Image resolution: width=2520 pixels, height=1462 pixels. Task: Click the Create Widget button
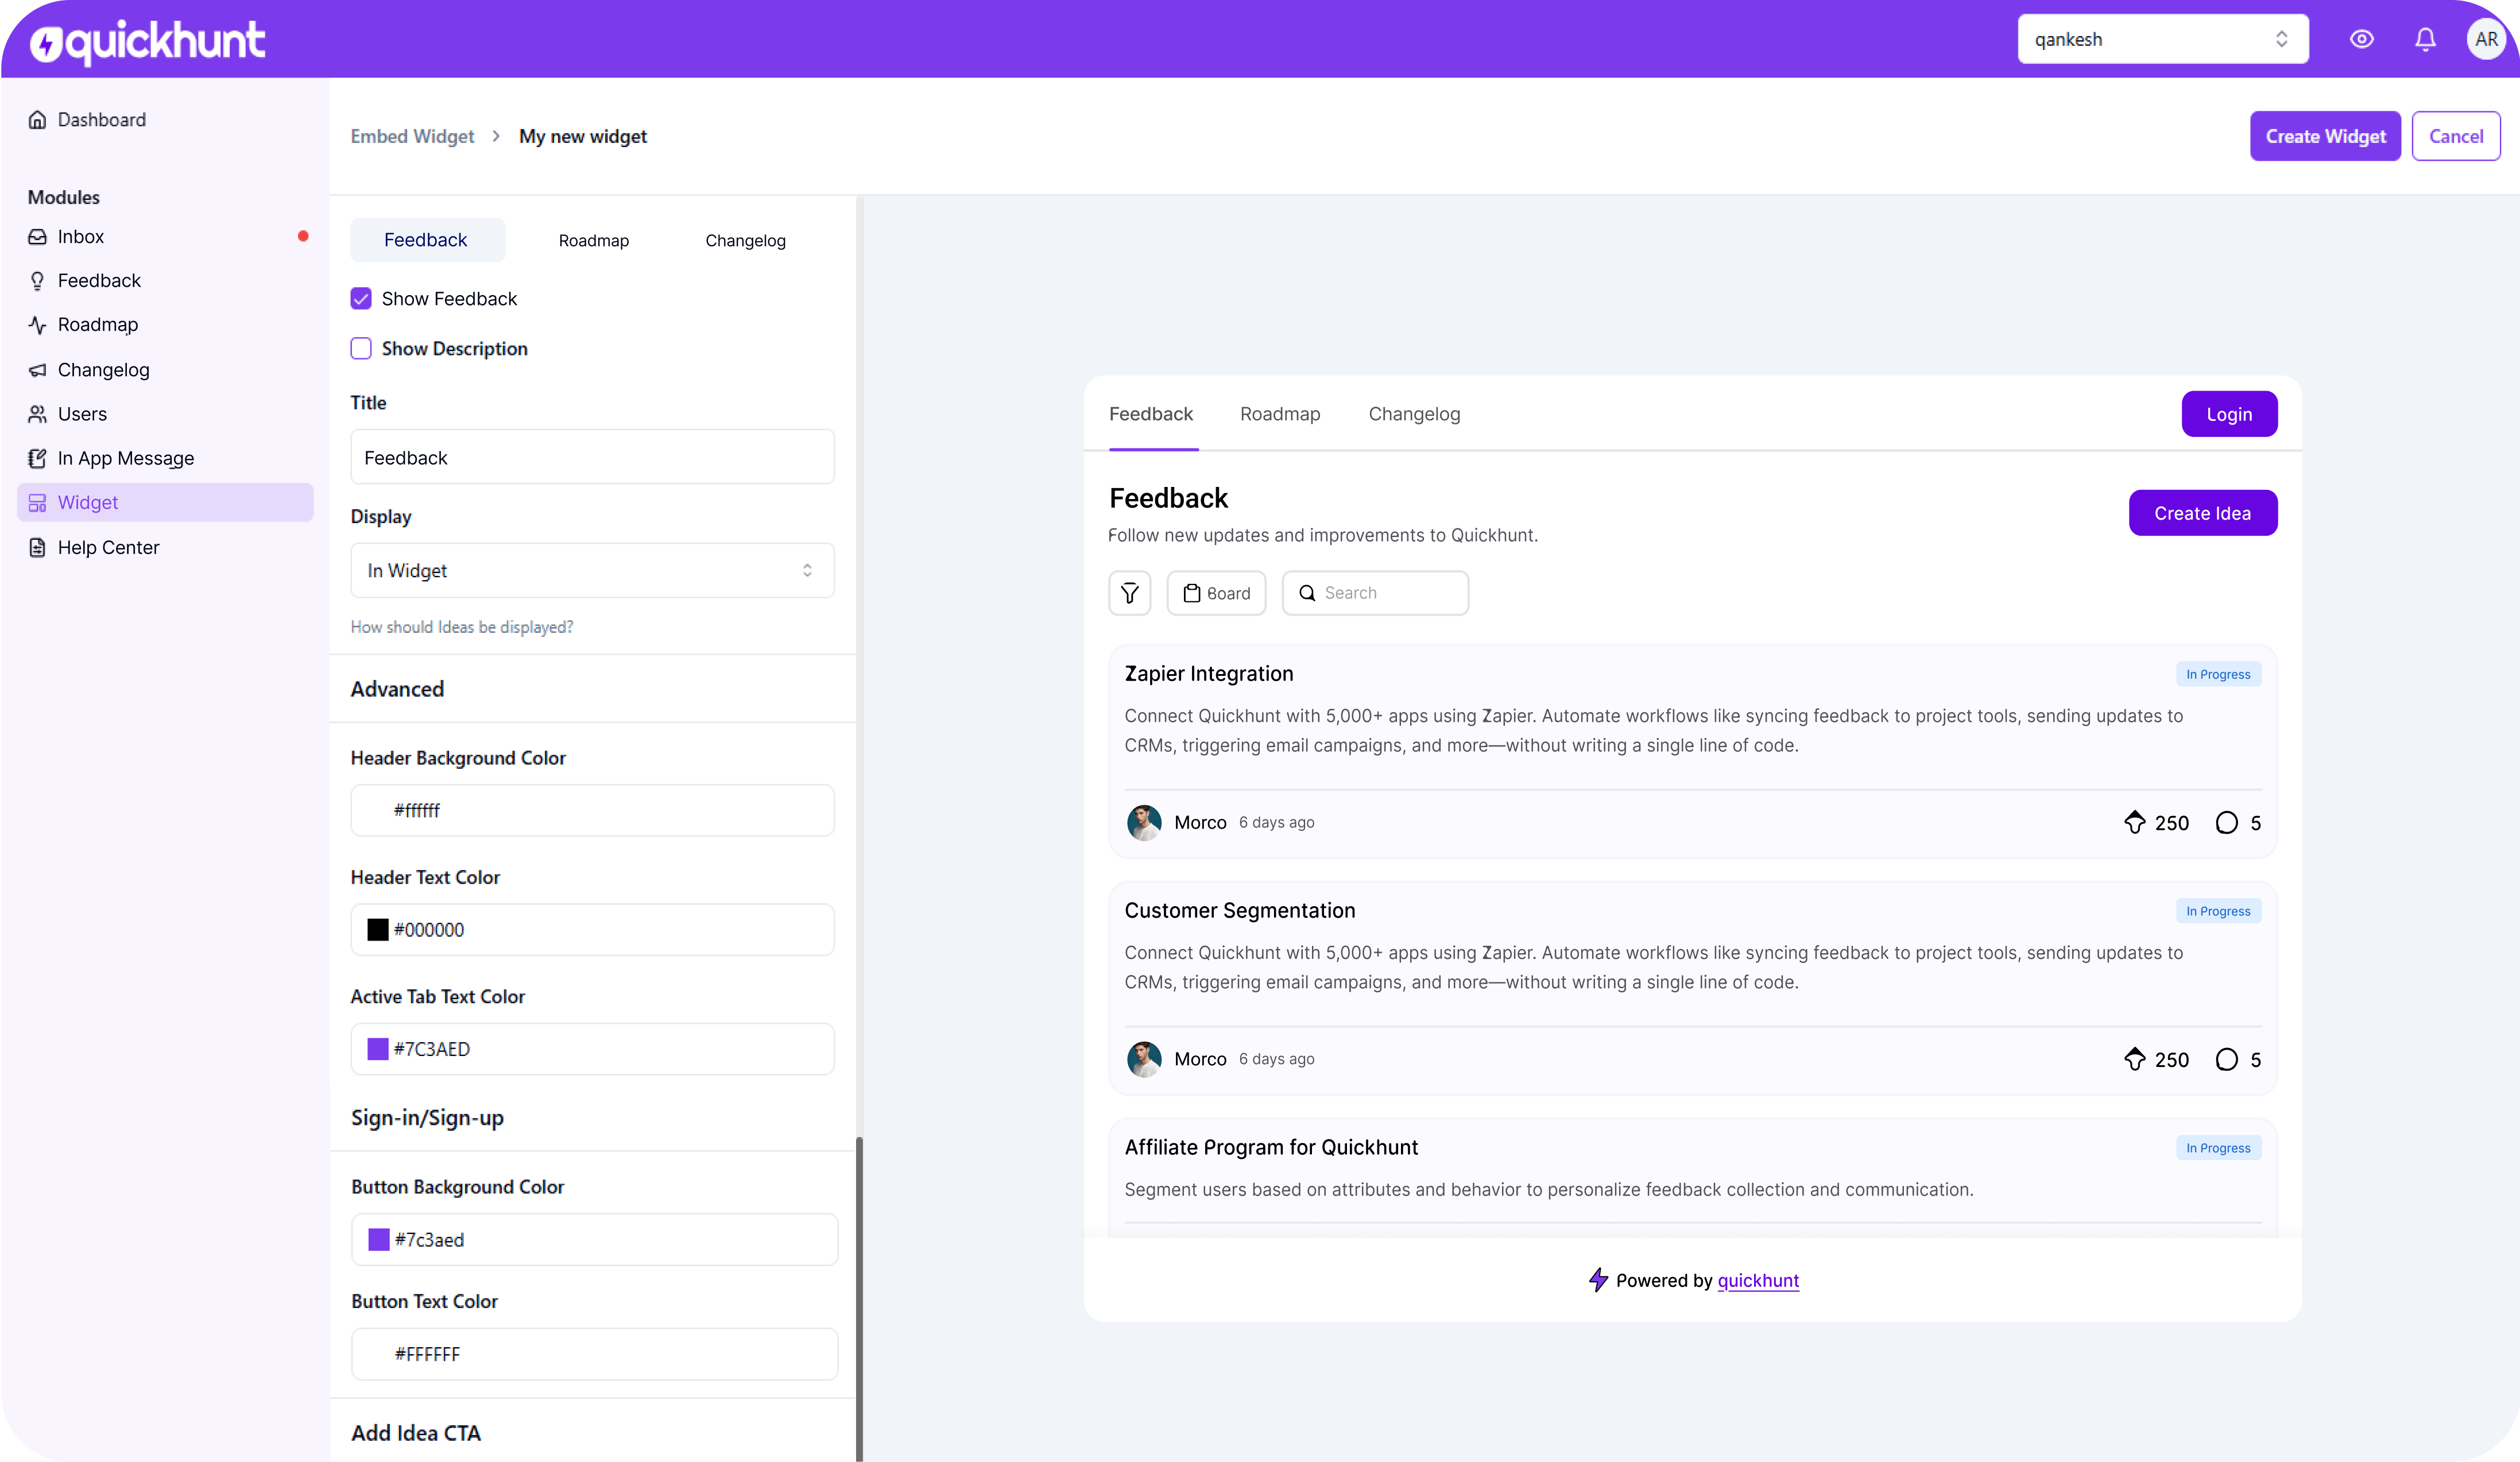(2325, 136)
